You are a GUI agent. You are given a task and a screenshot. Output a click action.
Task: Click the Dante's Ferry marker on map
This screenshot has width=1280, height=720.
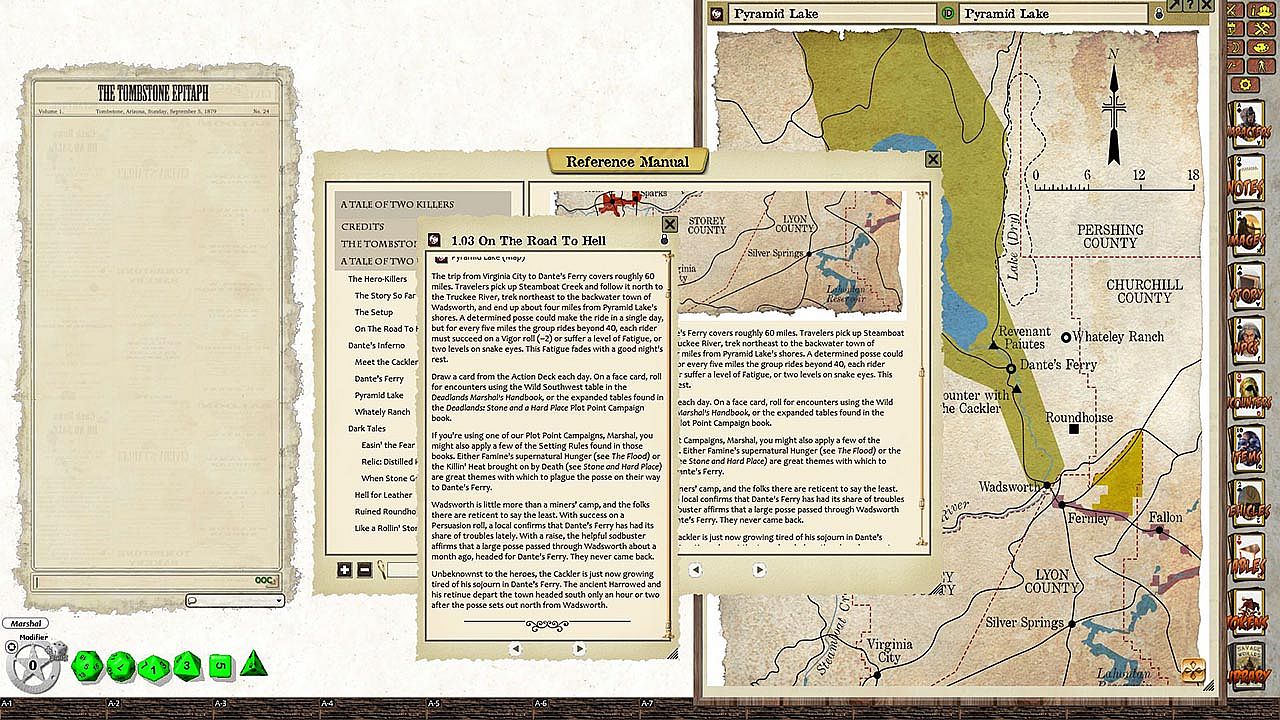click(x=1011, y=368)
